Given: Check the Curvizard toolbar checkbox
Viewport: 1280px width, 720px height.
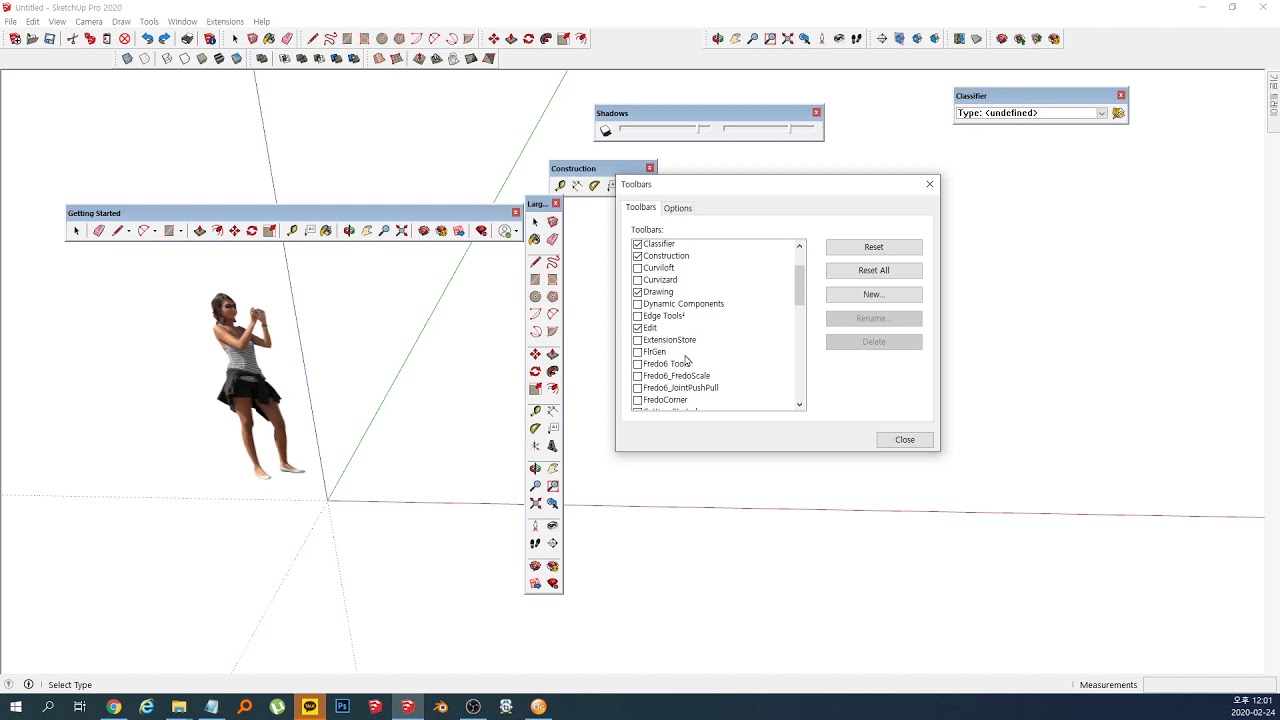Looking at the screenshot, I should [637, 280].
